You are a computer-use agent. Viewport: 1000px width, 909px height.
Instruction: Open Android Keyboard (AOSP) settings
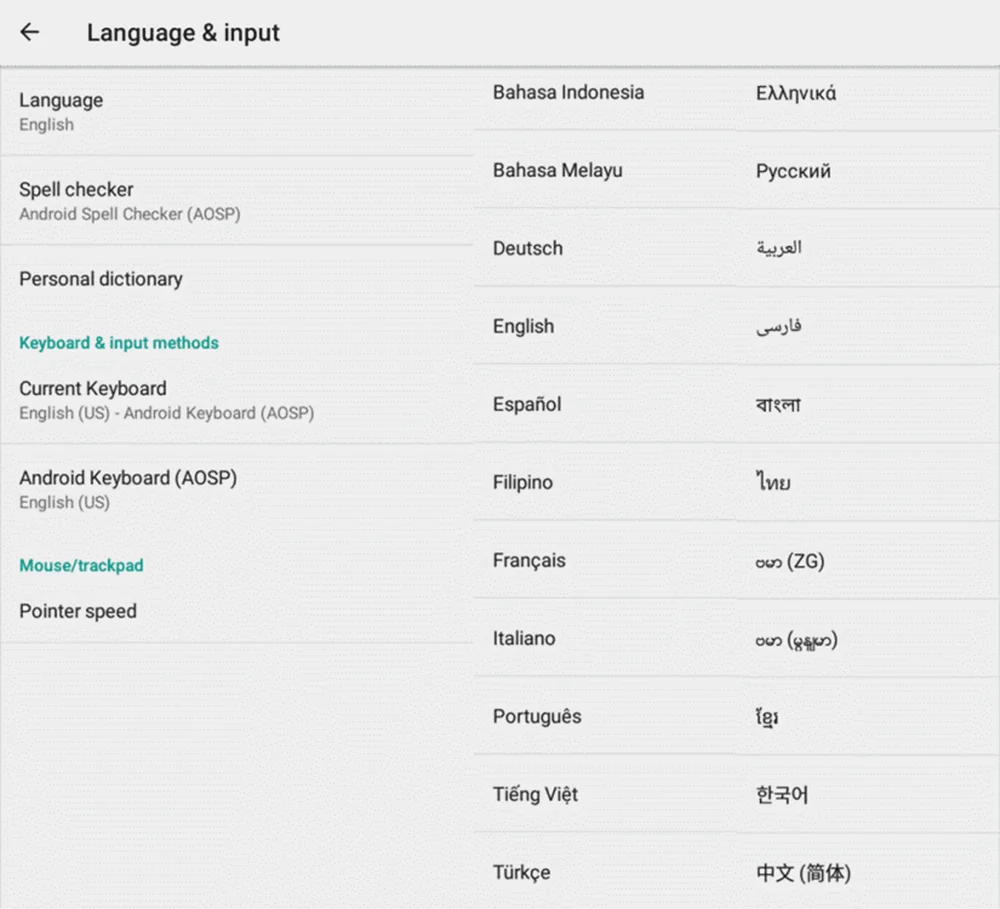pos(128,489)
